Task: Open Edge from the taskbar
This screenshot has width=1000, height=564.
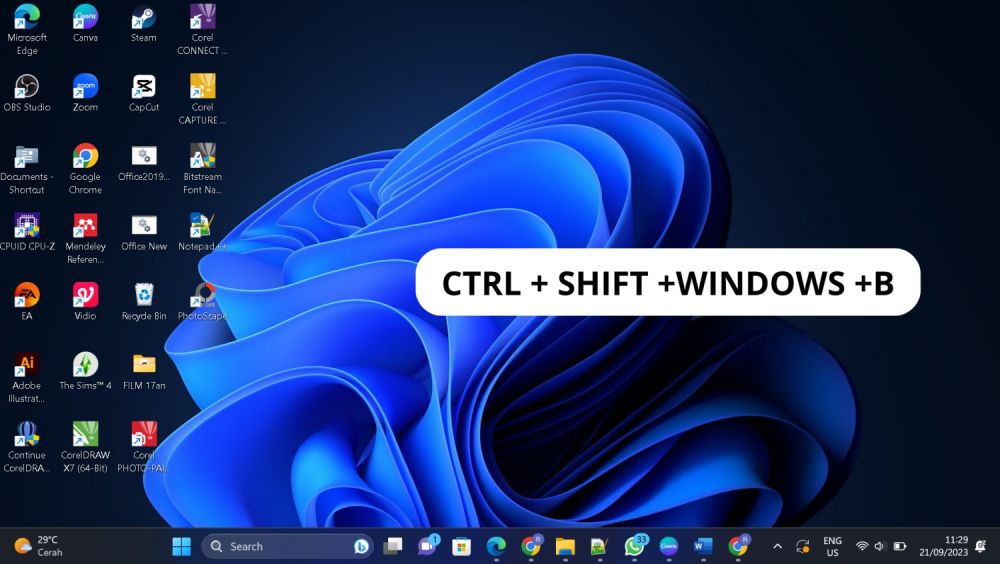Action: [496, 546]
